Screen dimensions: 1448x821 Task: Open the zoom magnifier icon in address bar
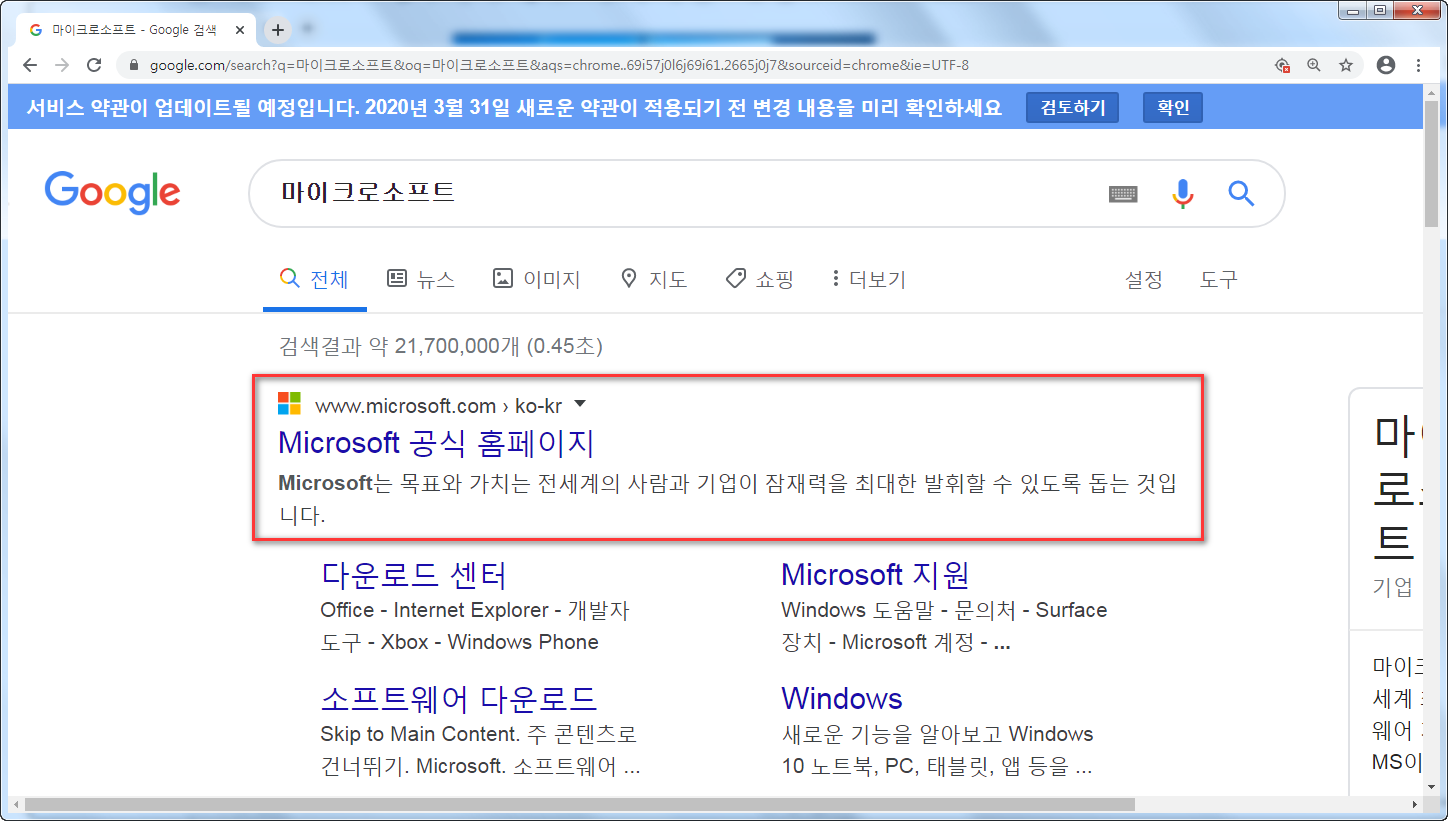click(x=1314, y=65)
